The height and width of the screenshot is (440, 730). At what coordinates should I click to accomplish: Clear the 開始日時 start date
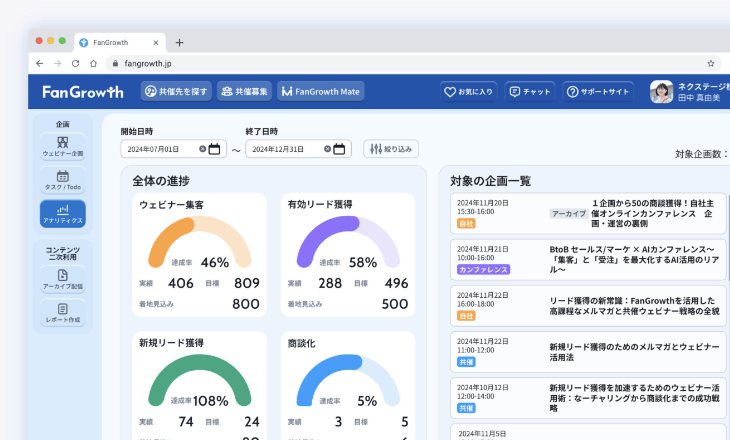pos(203,149)
